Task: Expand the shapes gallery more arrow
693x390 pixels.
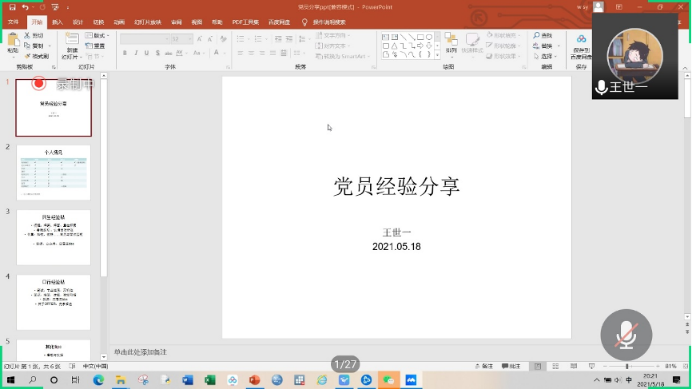Action: click(437, 55)
